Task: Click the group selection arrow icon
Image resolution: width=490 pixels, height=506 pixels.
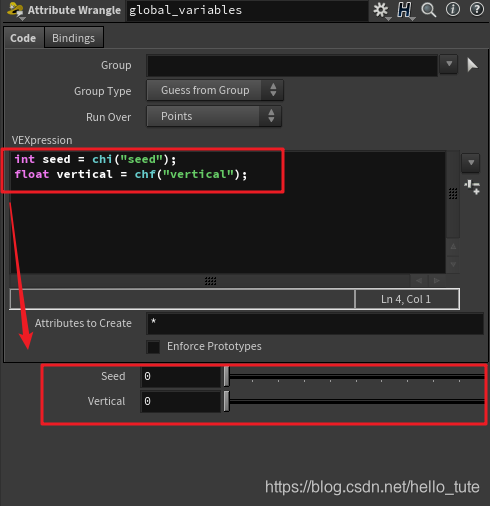Action: coord(472,65)
